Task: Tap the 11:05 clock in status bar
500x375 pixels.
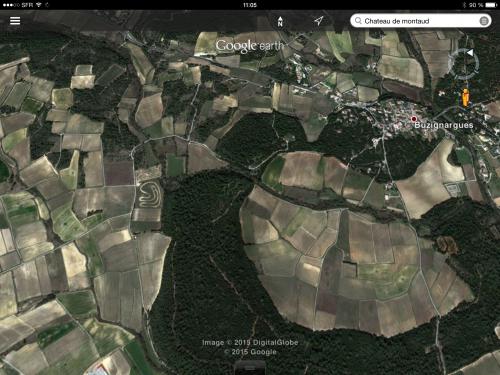Action: [x=250, y=5]
